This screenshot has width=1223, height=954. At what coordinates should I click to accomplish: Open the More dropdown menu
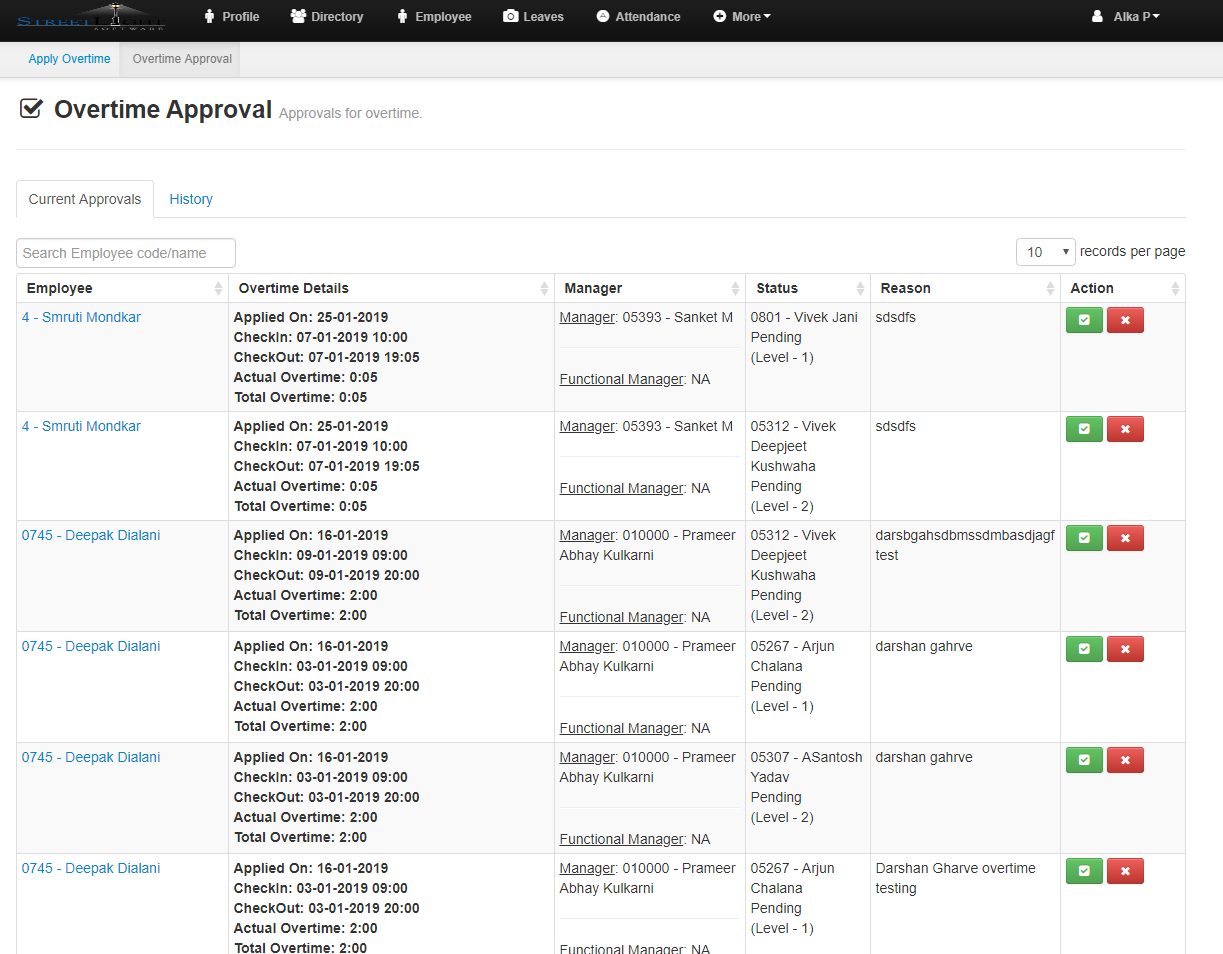(742, 17)
